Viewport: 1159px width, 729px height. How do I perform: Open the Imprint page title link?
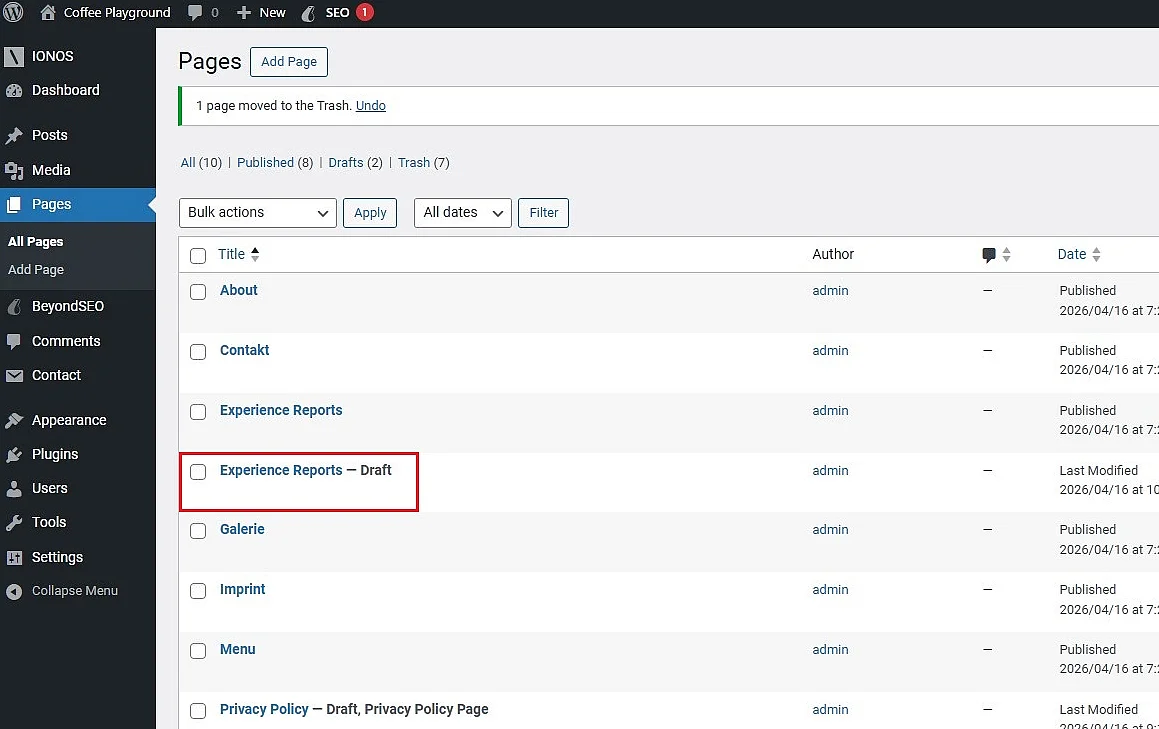pos(242,589)
